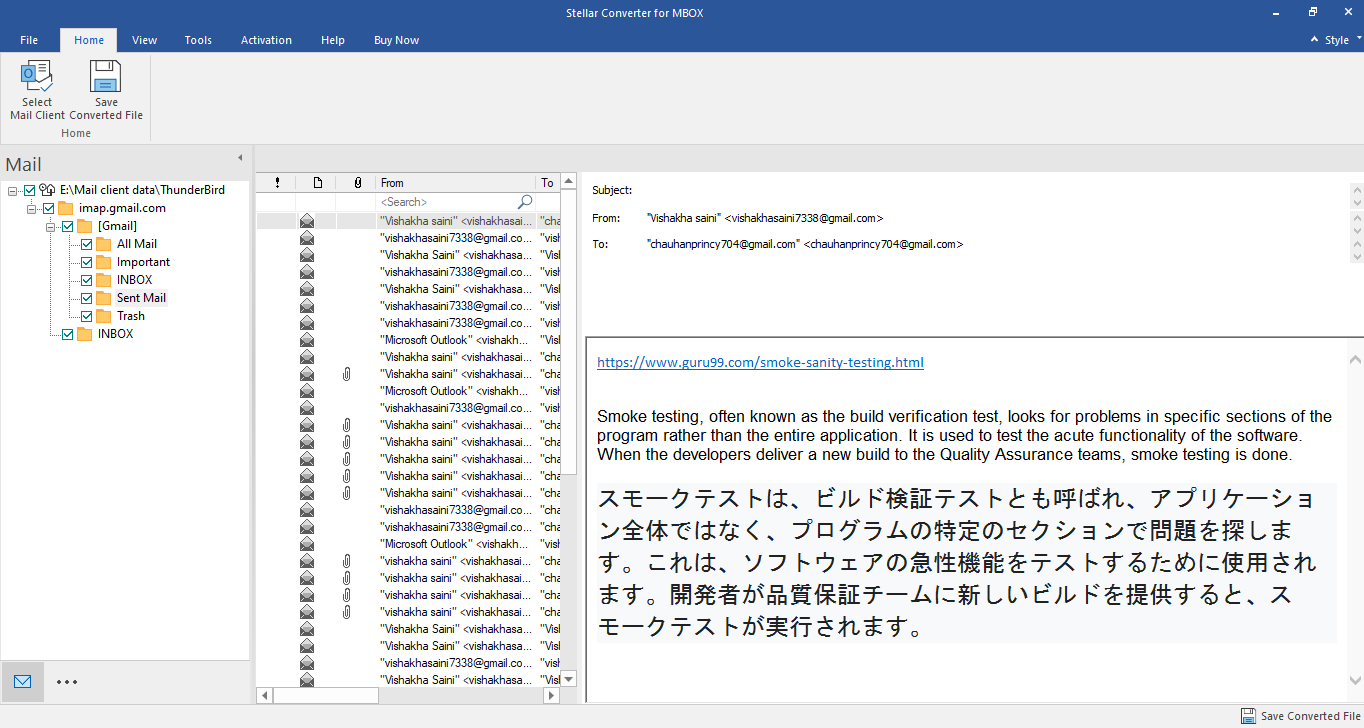Uncheck the E:\Mail client data\ThunderBird checkbox
The image size is (1364, 728).
(x=29, y=190)
